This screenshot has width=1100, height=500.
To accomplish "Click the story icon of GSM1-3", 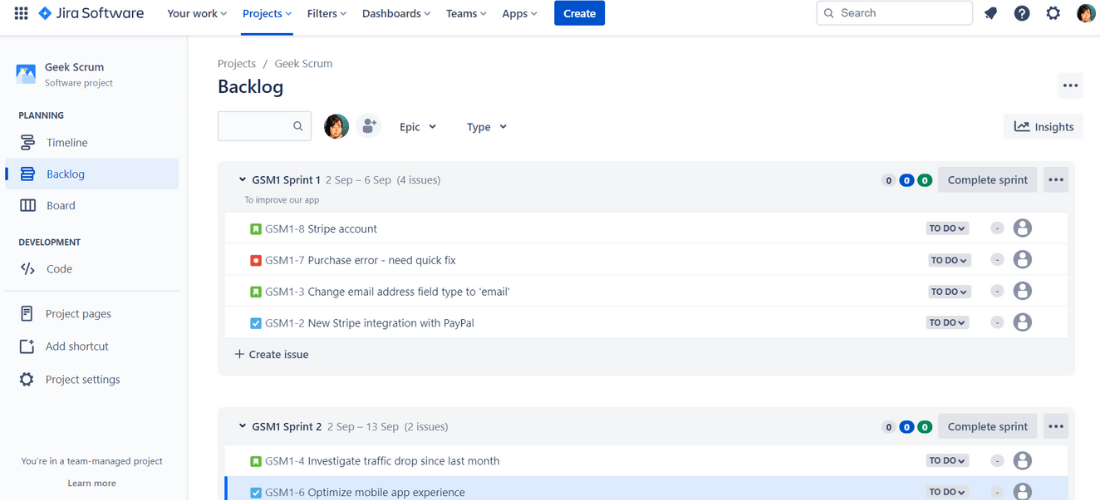I will (256, 292).
